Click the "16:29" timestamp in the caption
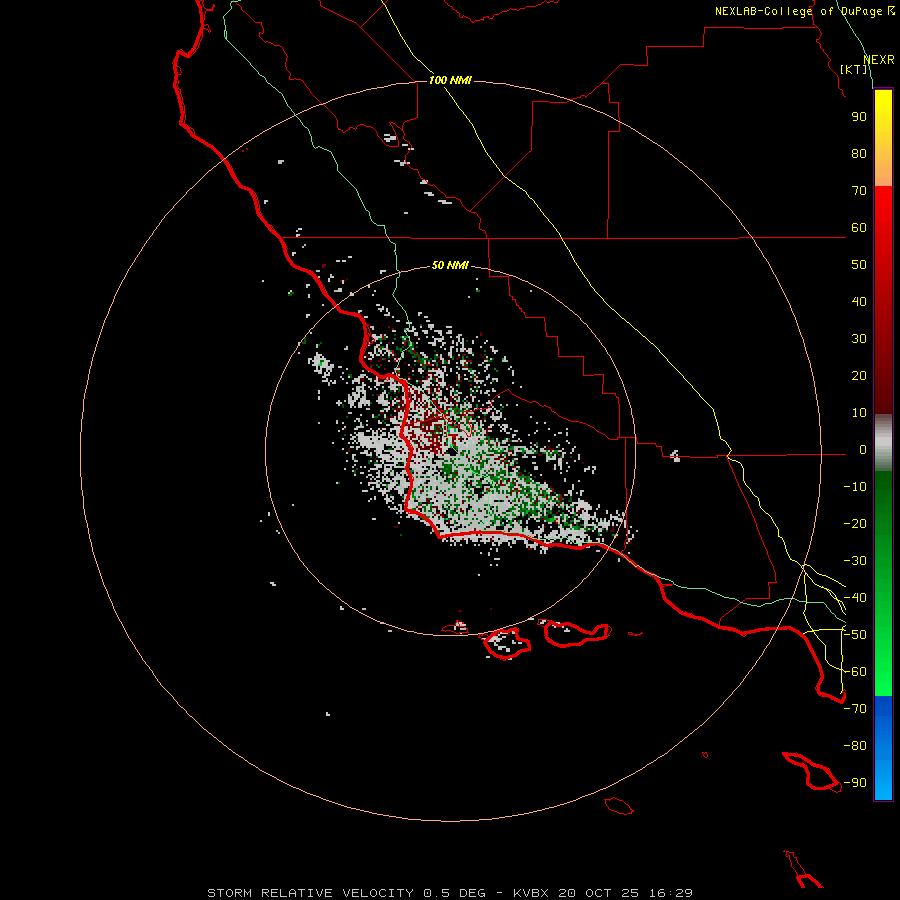This screenshot has width=900, height=900. [671, 893]
